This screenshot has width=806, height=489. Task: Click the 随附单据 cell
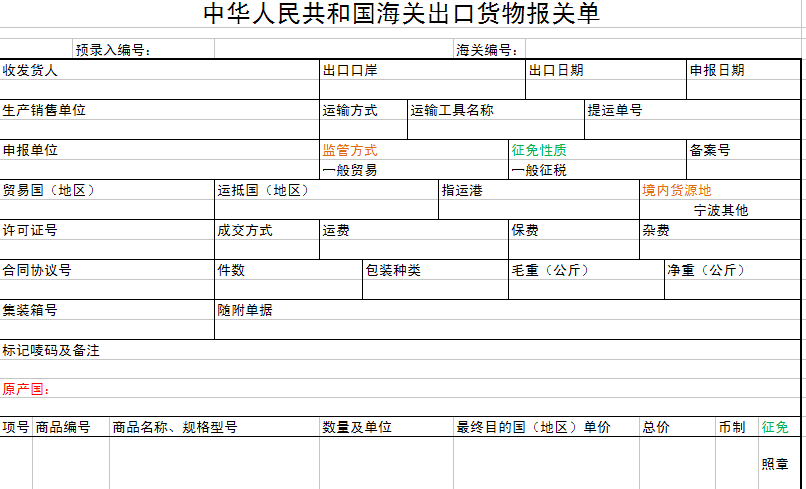point(508,311)
